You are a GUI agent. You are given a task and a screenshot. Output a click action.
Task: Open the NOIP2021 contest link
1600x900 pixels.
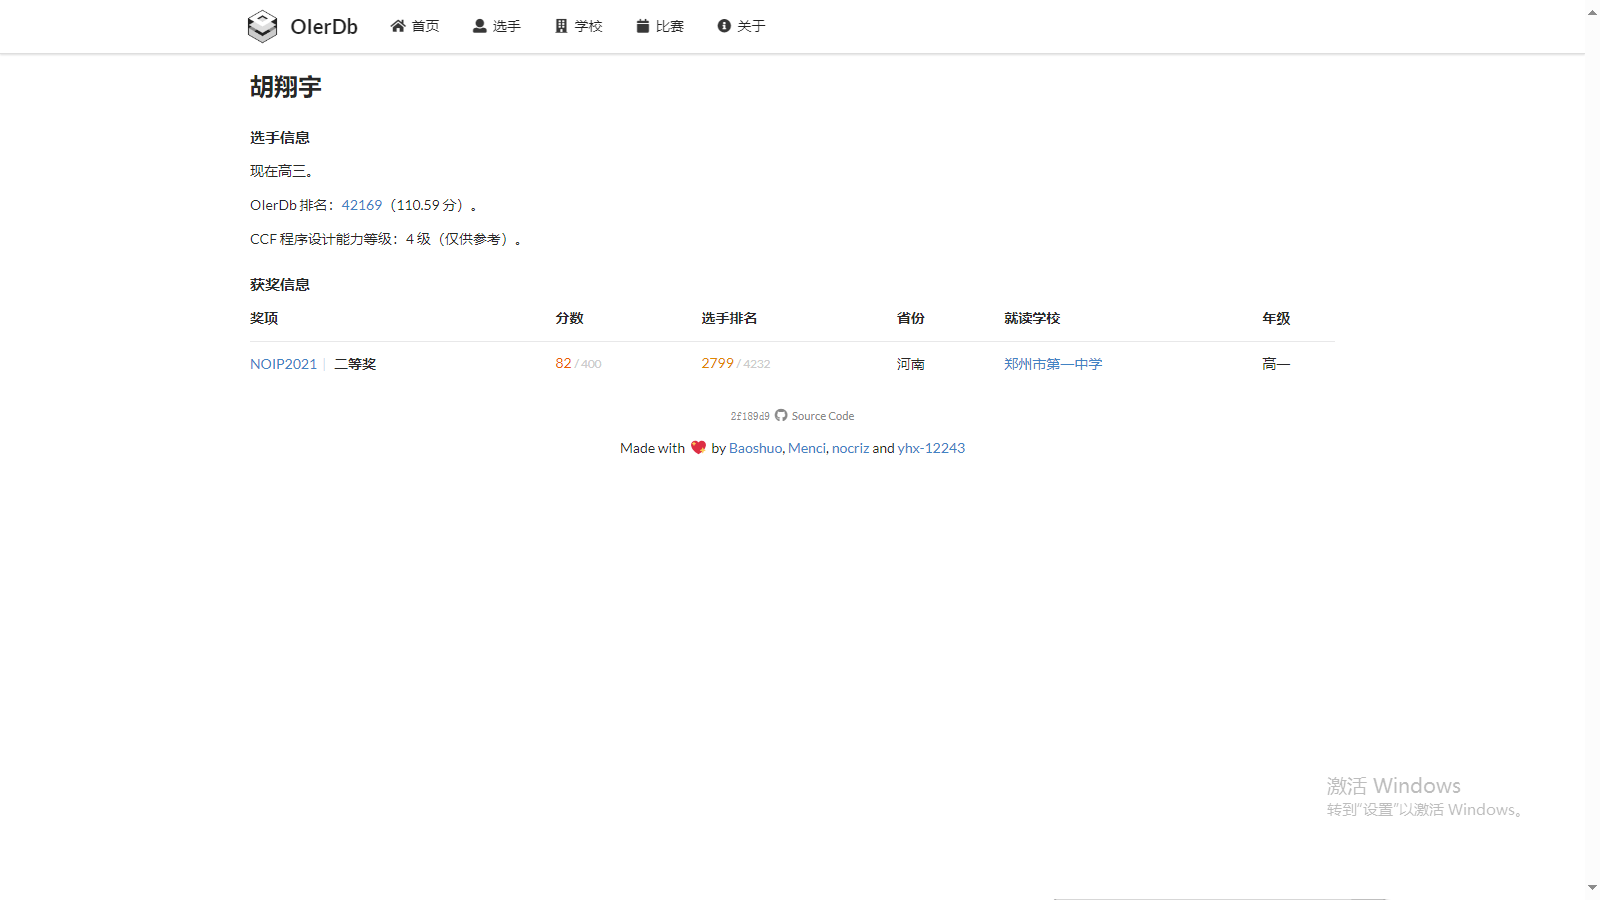tap(283, 364)
